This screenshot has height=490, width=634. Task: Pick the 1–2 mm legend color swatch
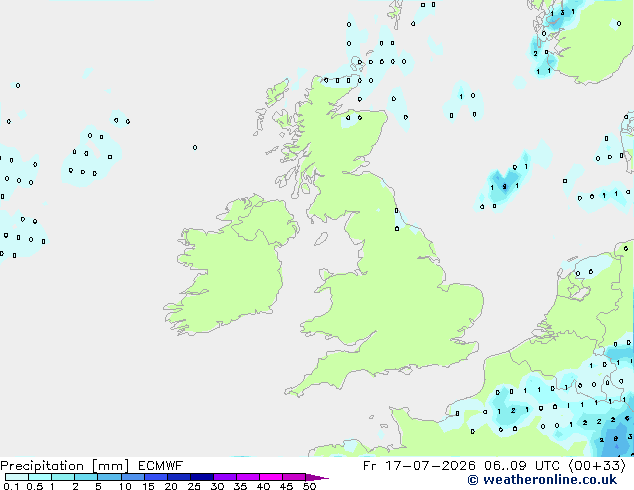63,477
